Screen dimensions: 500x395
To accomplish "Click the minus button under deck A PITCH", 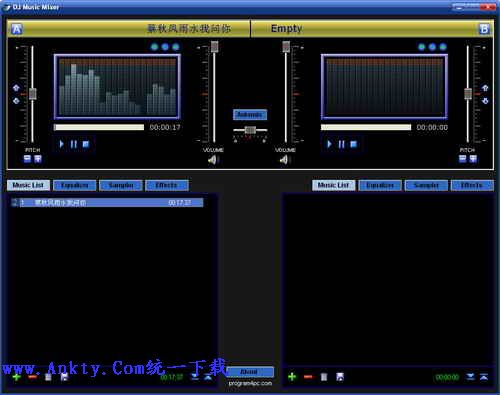I will (x=27, y=159).
